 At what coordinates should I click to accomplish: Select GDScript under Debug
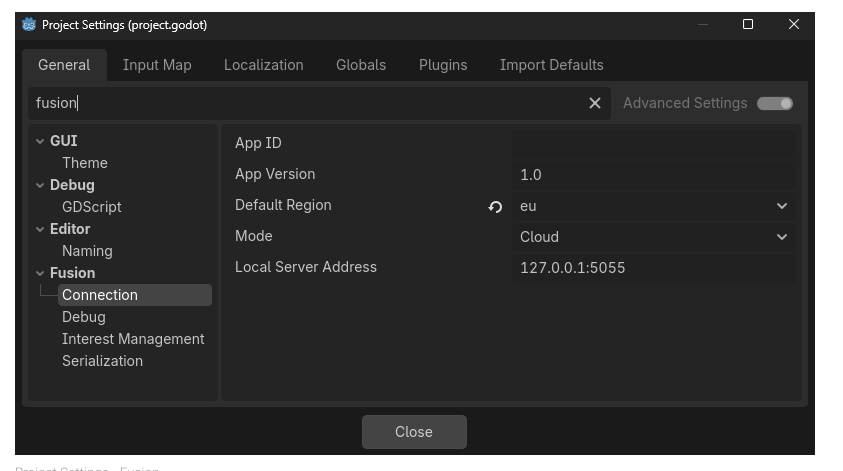point(91,207)
